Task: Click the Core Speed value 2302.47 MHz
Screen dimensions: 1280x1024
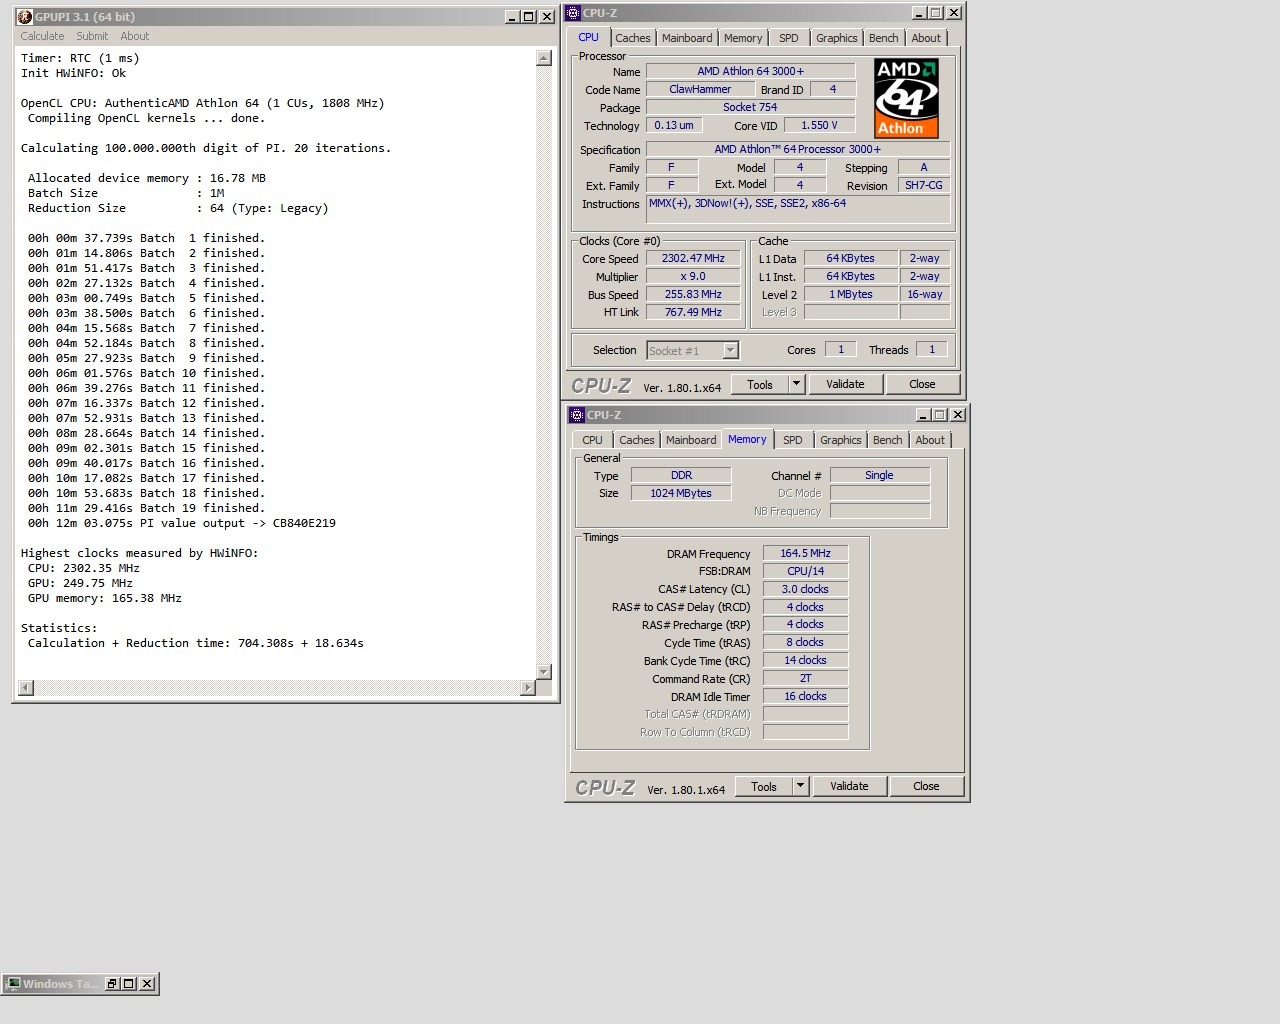Action: [x=693, y=258]
